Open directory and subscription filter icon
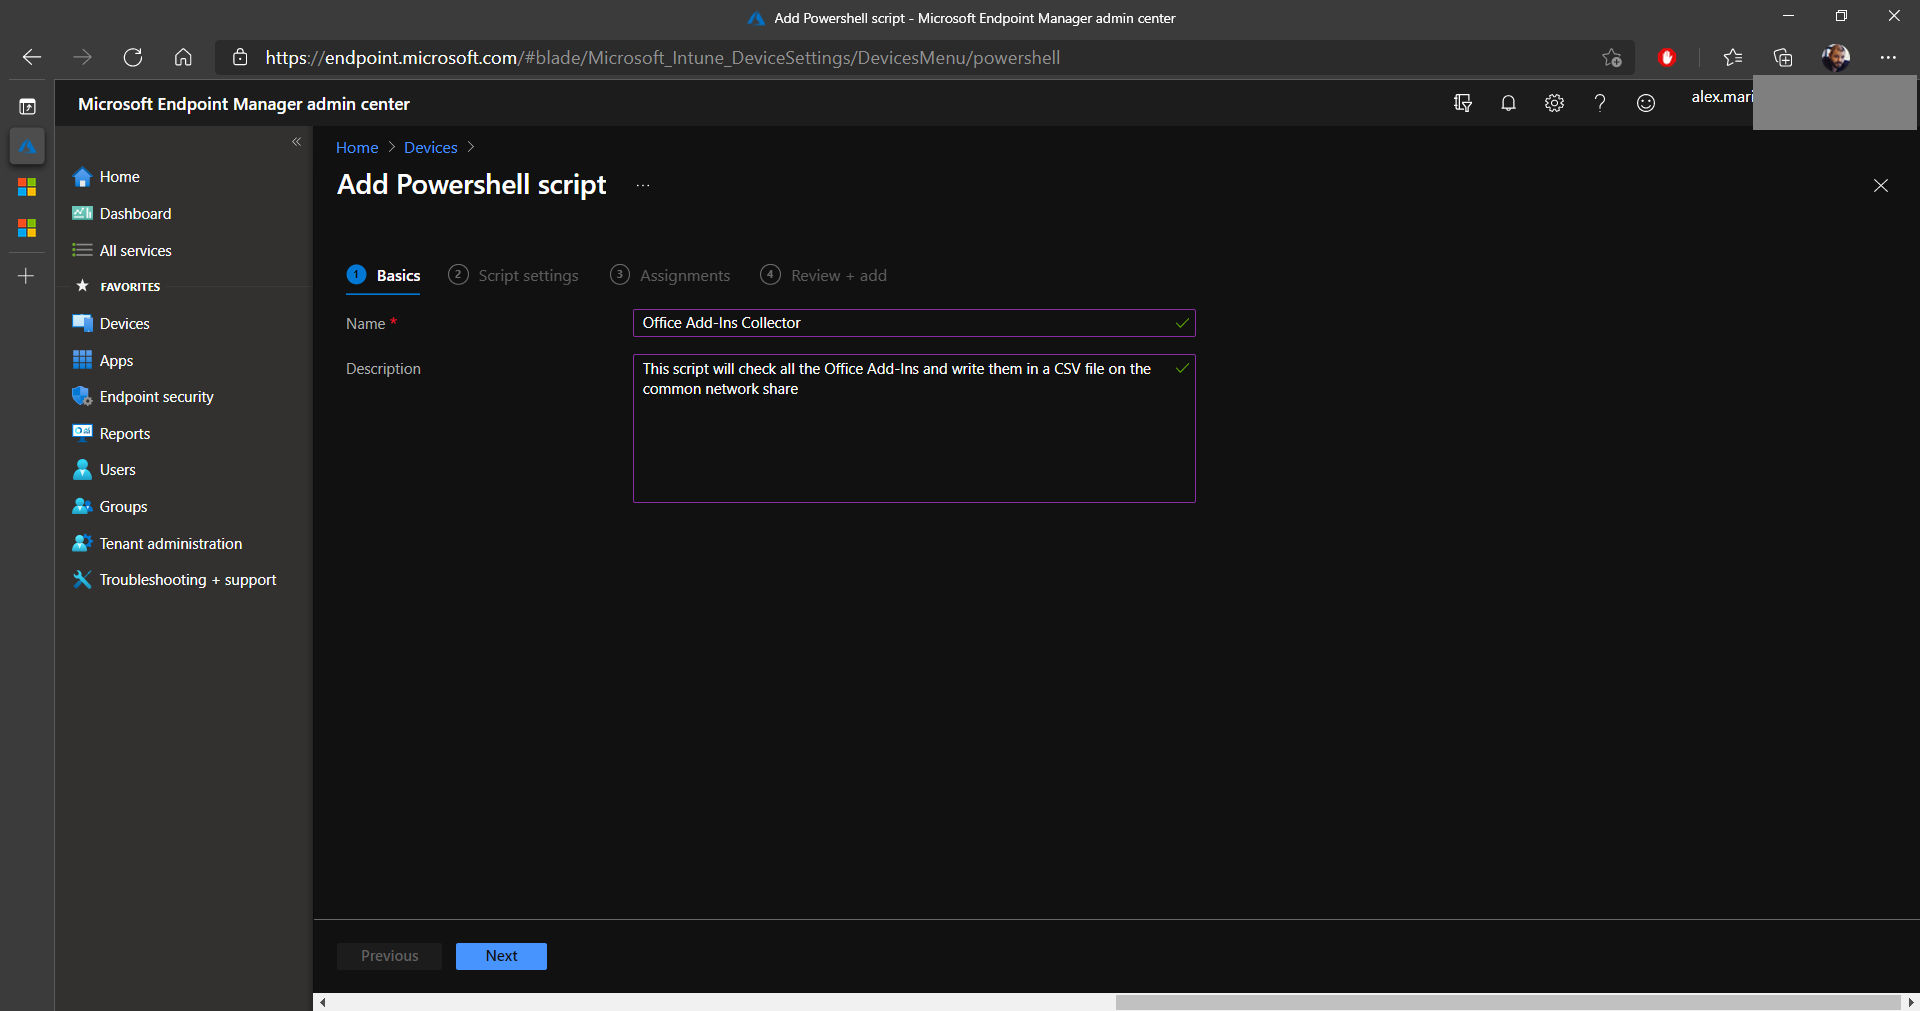This screenshot has height=1011, width=1920. coord(1462,103)
